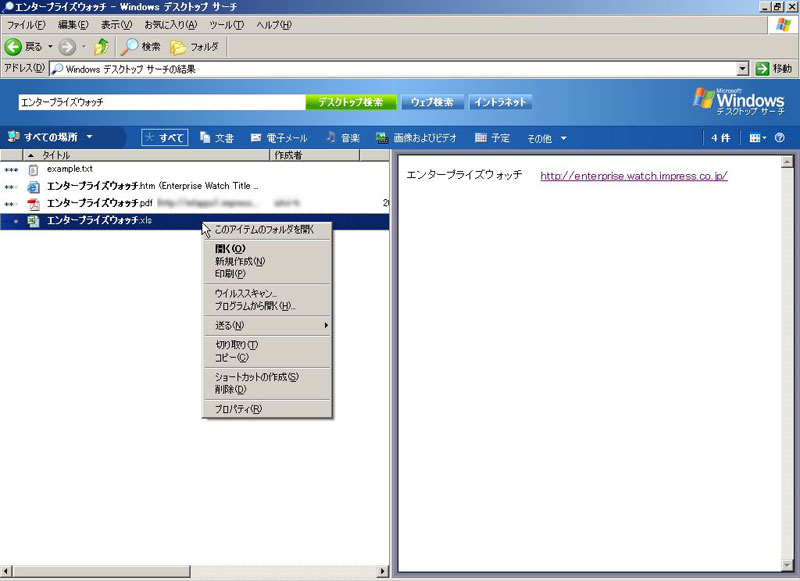This screenshot has width=800, height=581.
Task: Click the Forward arrow icon
Action: (67, 47)
